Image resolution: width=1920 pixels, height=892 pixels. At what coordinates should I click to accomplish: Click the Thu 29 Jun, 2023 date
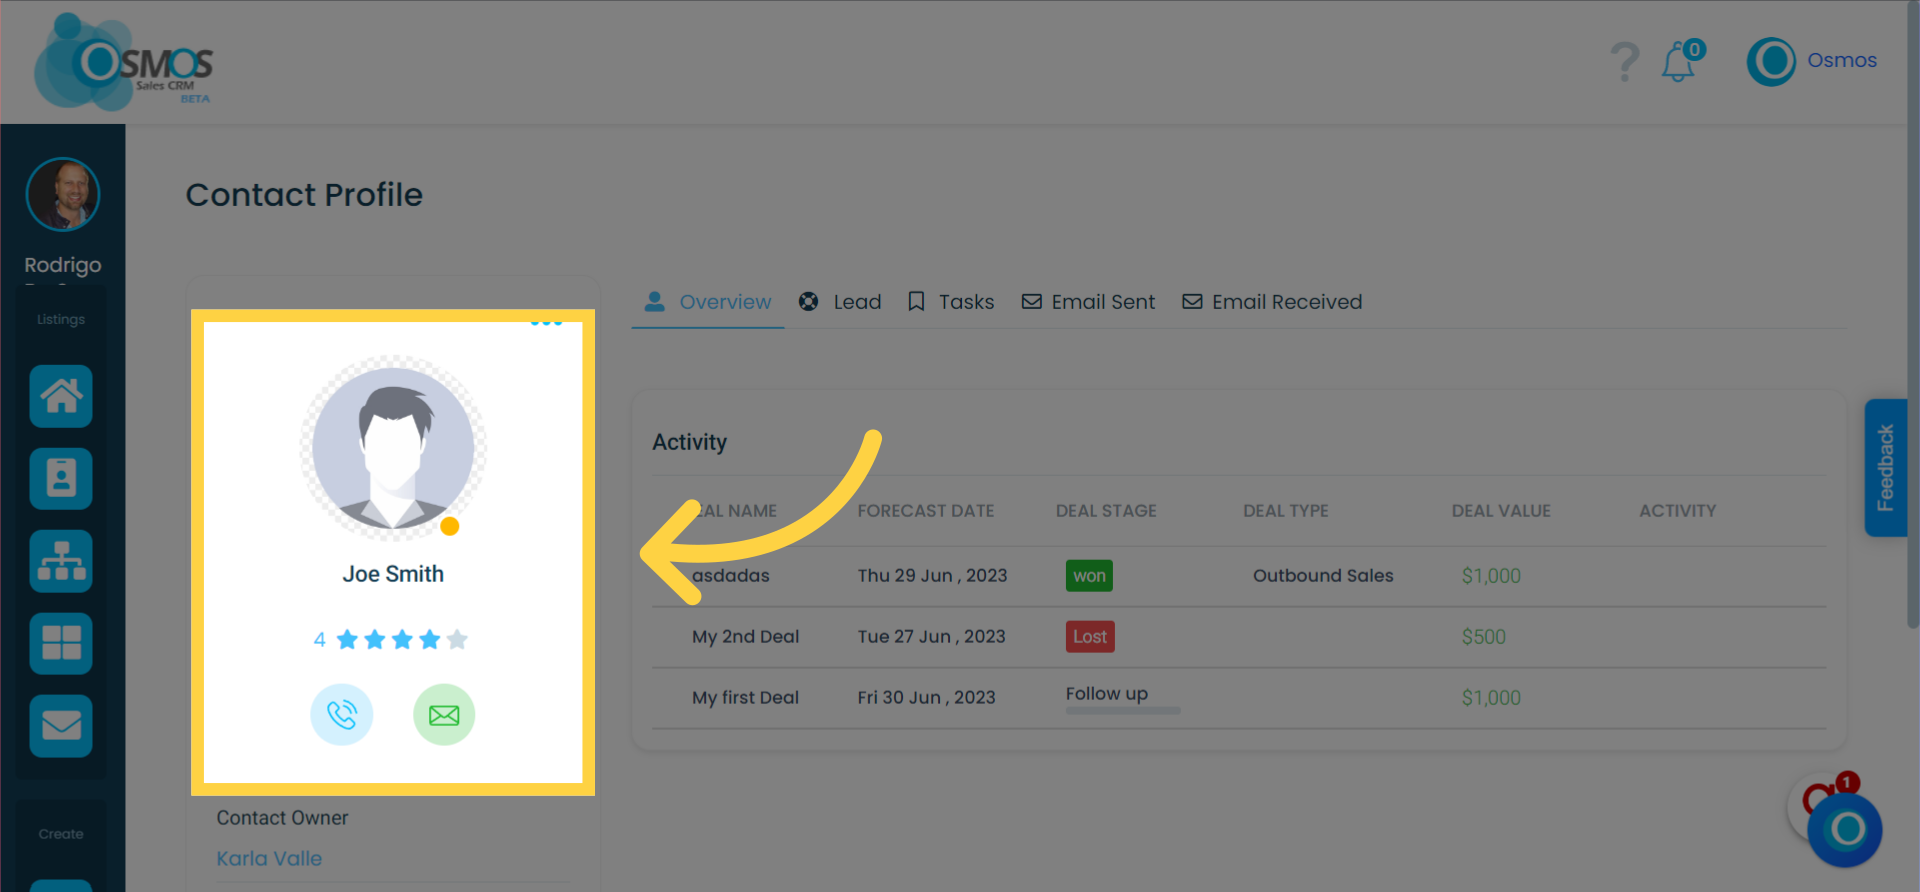pyautogui.click(x=932, y=576)
